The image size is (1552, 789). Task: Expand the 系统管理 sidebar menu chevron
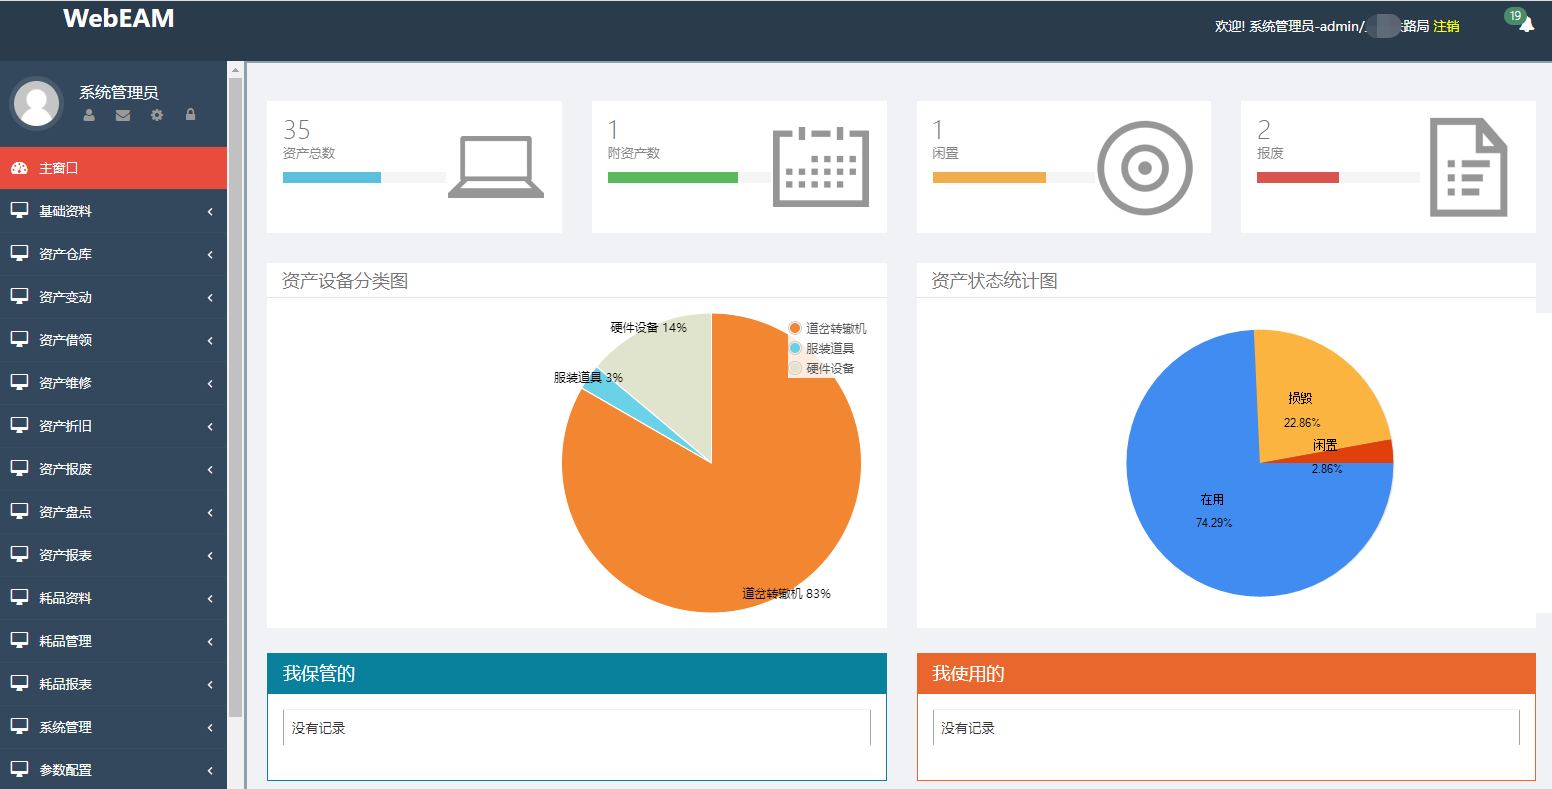(x=210, y=727)
